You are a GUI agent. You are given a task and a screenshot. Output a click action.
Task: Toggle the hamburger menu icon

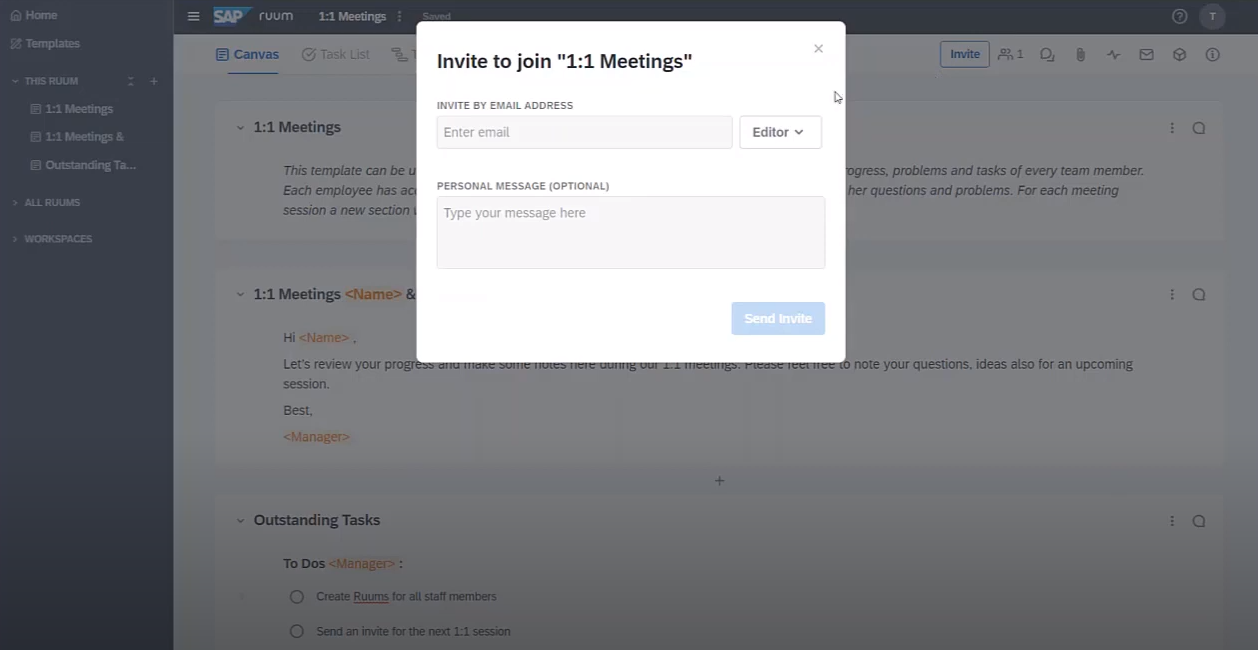coord(193,16)
